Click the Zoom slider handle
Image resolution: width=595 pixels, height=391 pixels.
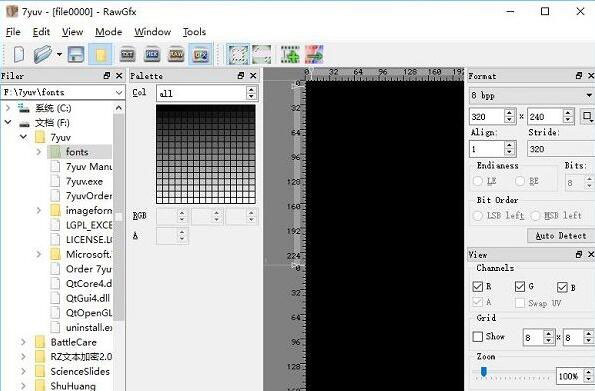pos(483,372)
